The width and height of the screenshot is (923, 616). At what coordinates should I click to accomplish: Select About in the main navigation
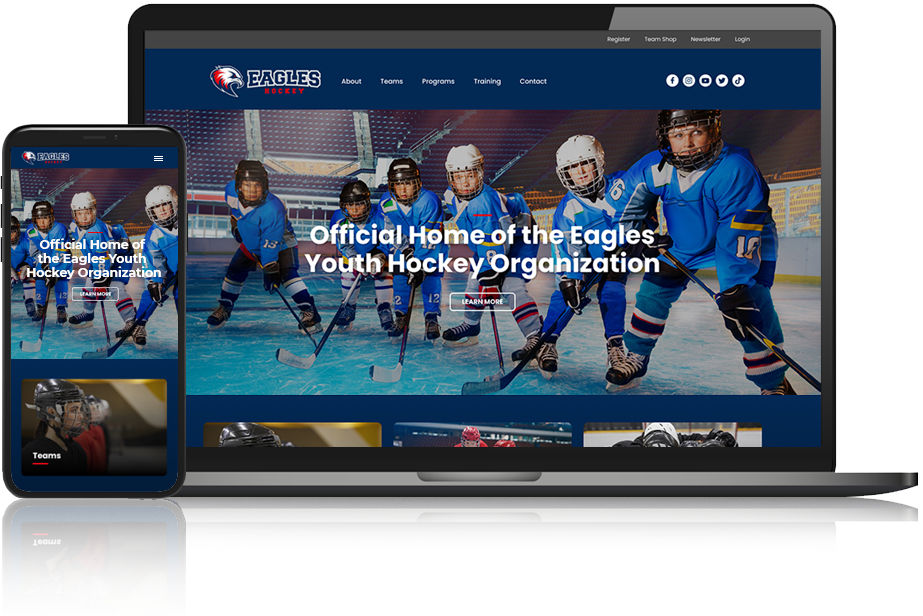[351, 82]
